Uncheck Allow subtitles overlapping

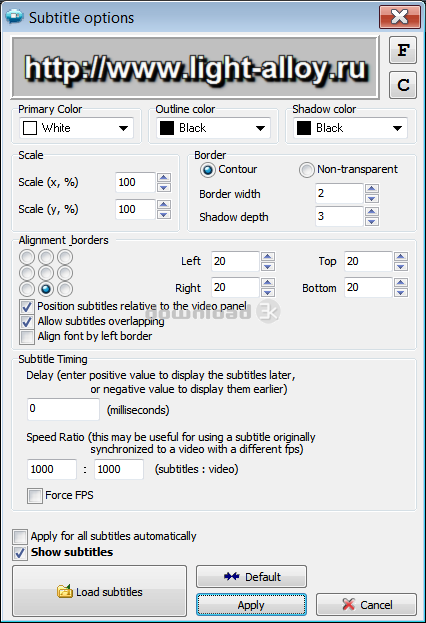[27, 321]
